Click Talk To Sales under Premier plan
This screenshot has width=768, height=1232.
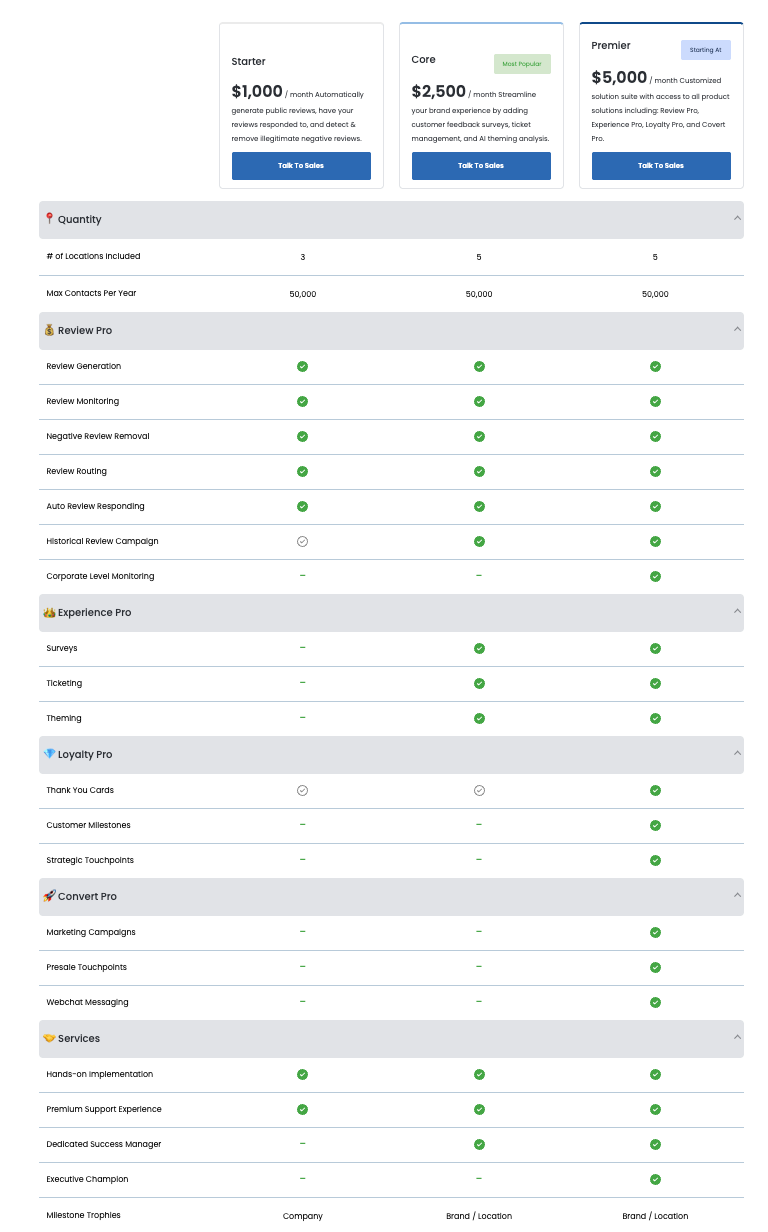[x=661, y=166]
